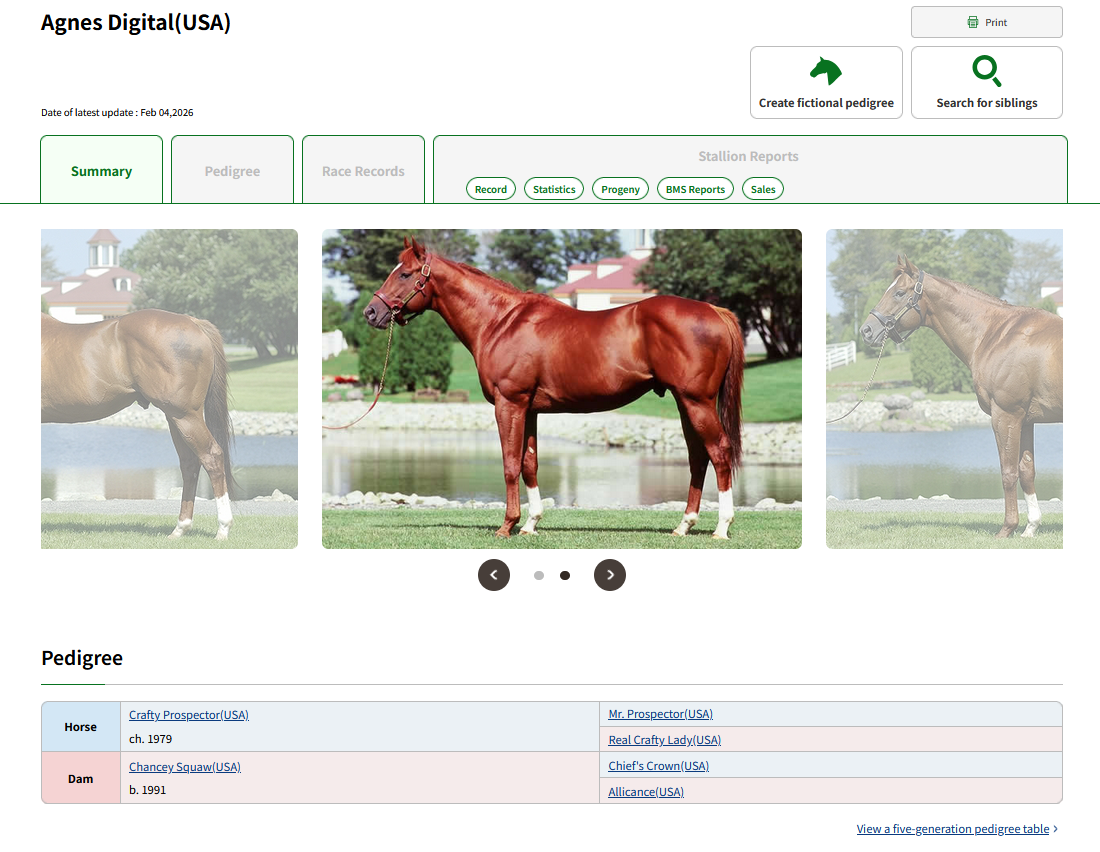Open Real Crafty Lady(USA) link
The image size is (1100, 852).
(x=664, y=740)
